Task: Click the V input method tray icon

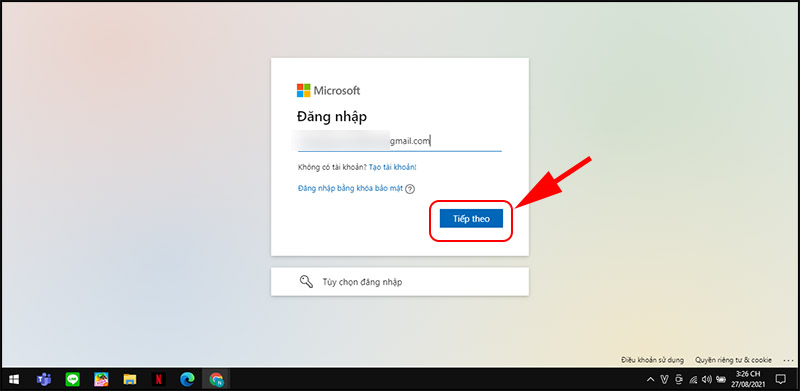Action: [x=665, y=379]
